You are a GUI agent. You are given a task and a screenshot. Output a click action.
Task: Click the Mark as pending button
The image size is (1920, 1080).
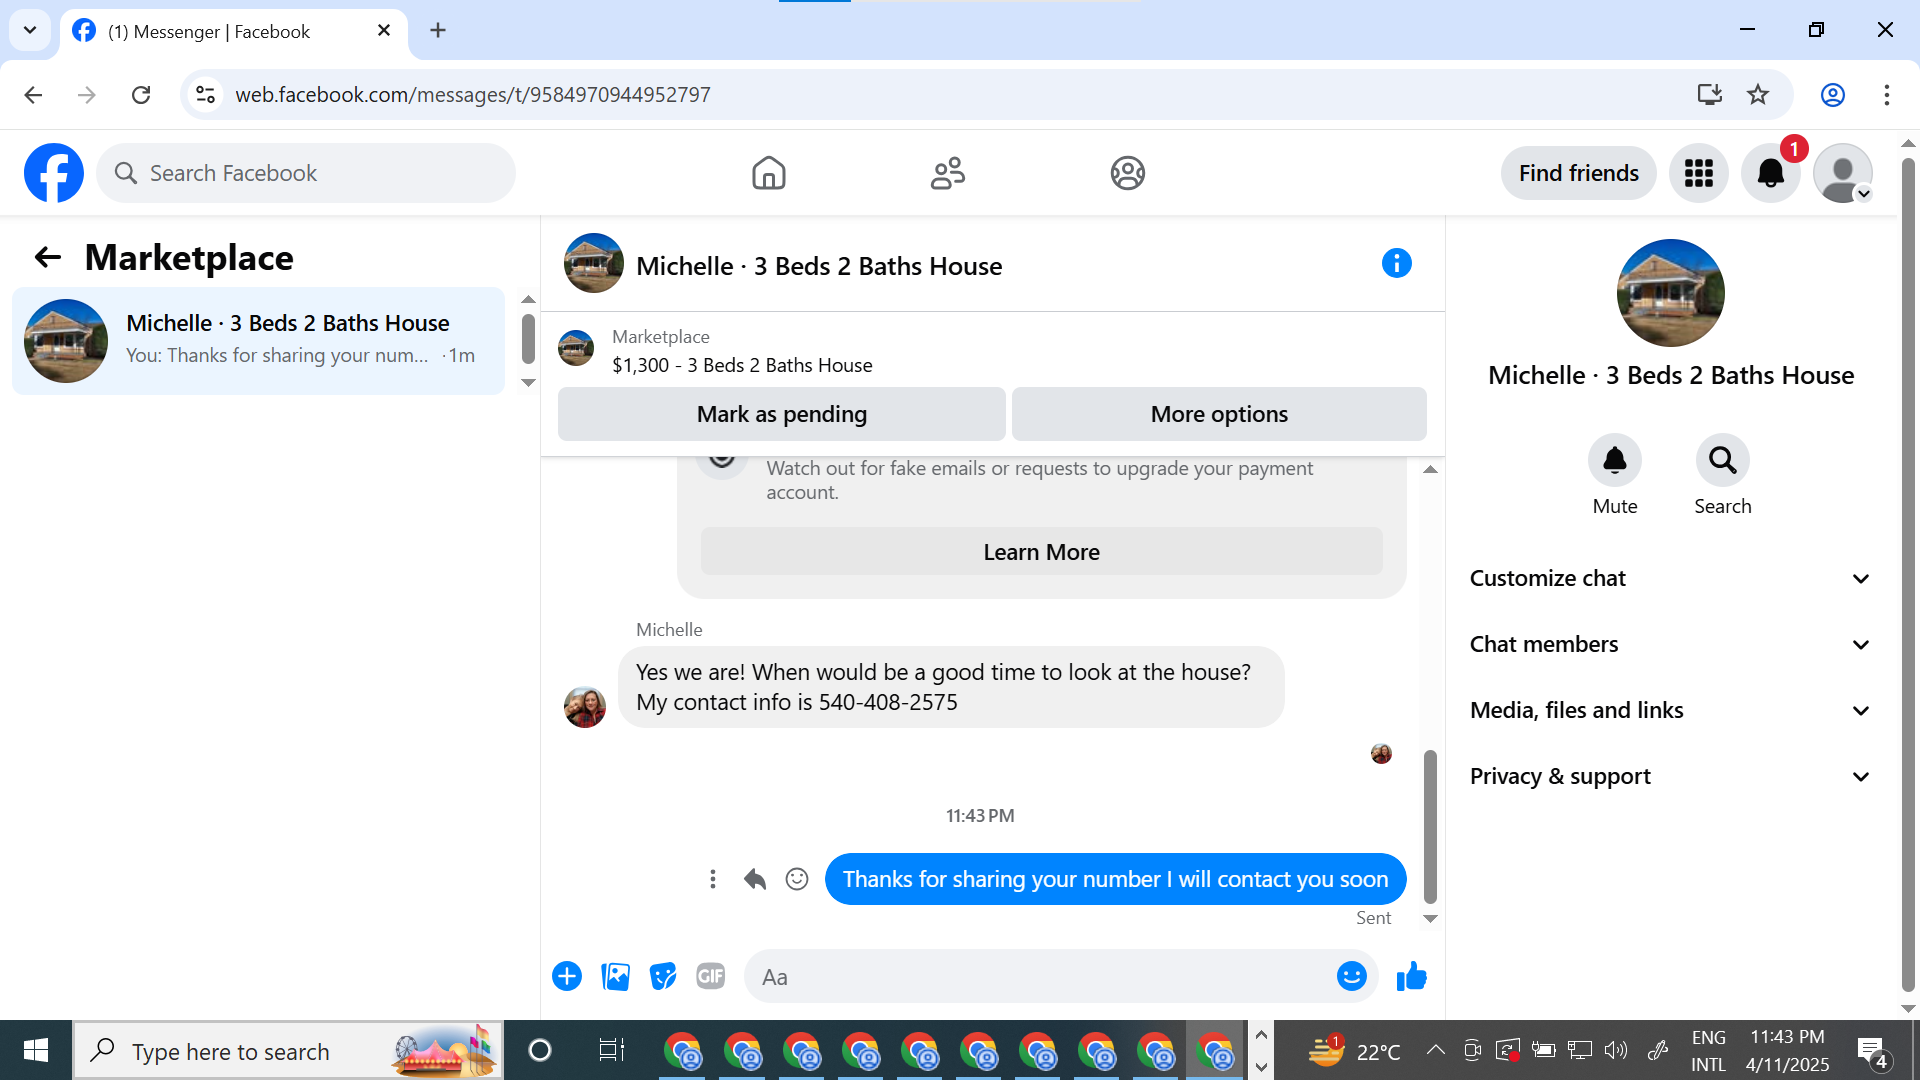click(x=781, y=414)
